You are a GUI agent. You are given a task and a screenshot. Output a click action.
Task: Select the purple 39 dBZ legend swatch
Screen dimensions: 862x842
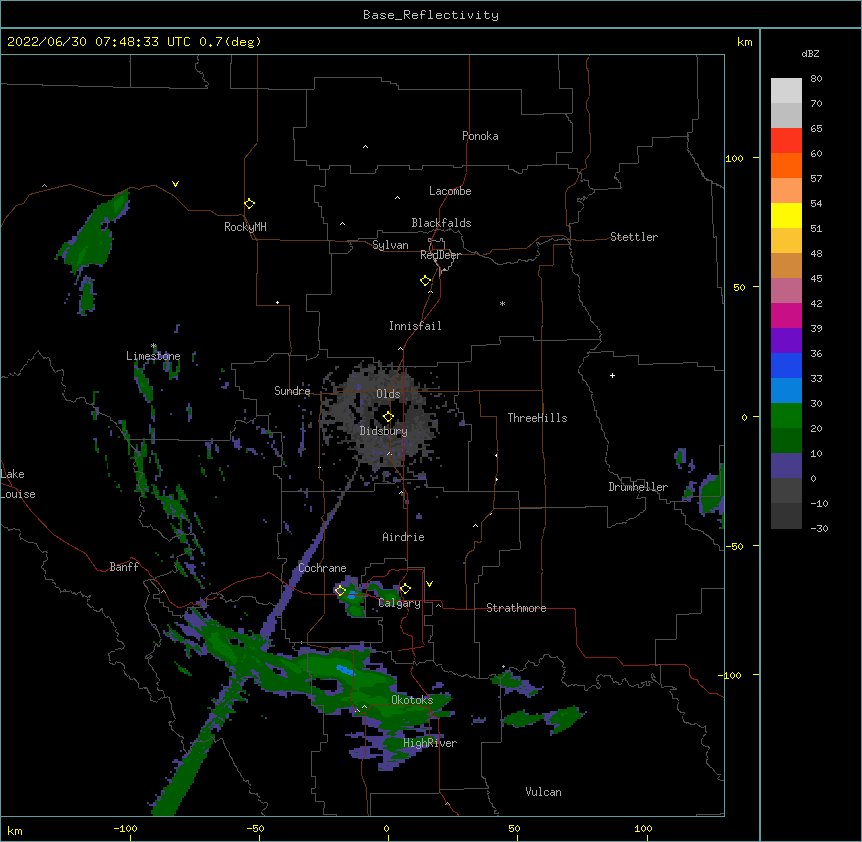(x=786, y=340)
